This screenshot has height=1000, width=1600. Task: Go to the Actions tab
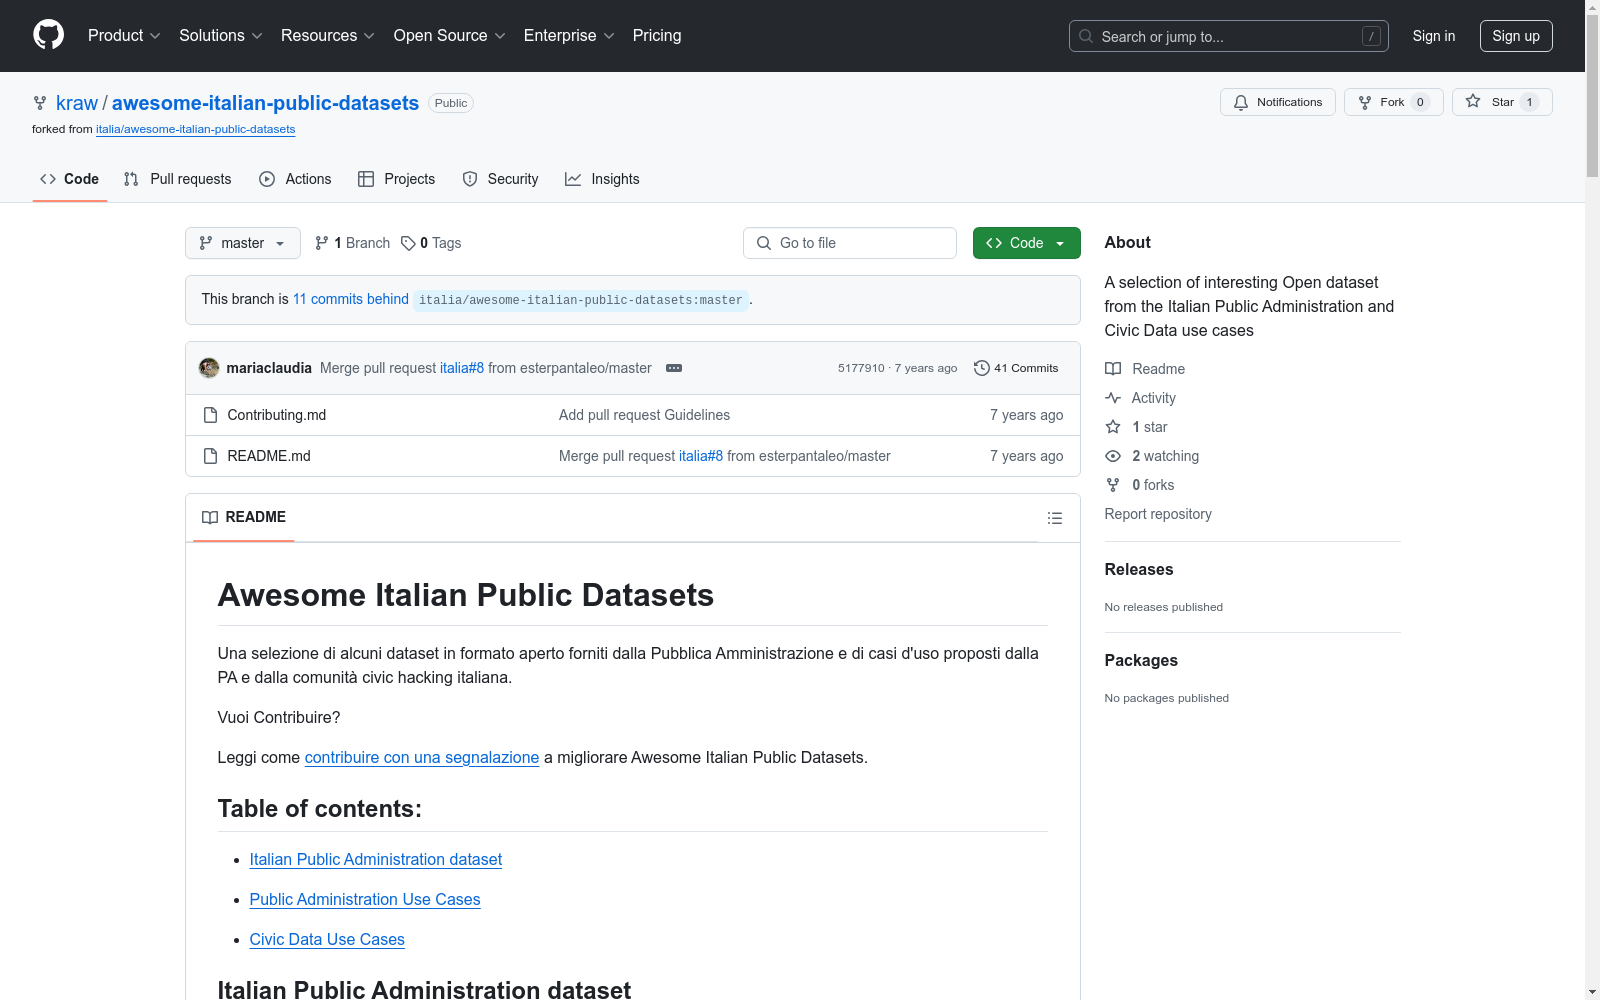click(x=295, y=179)
